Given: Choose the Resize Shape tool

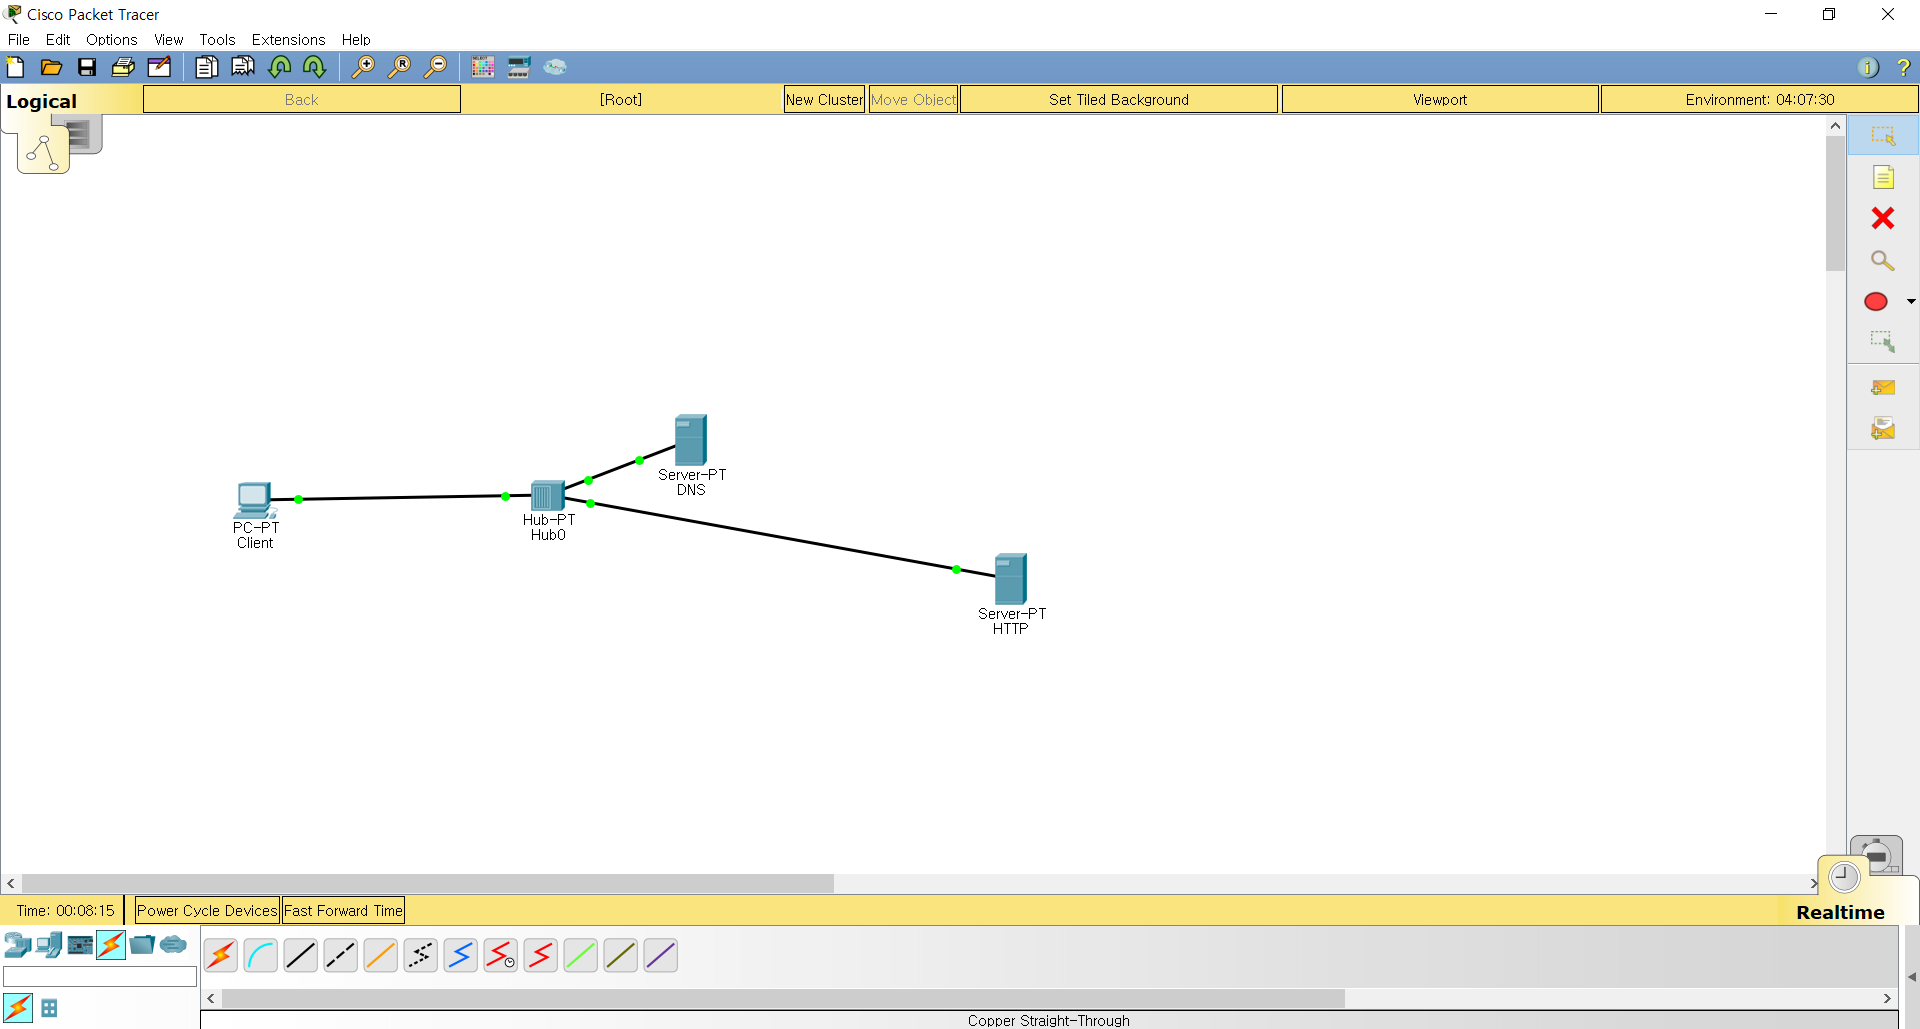Looking at the screenshot, I should point(1883,342).
